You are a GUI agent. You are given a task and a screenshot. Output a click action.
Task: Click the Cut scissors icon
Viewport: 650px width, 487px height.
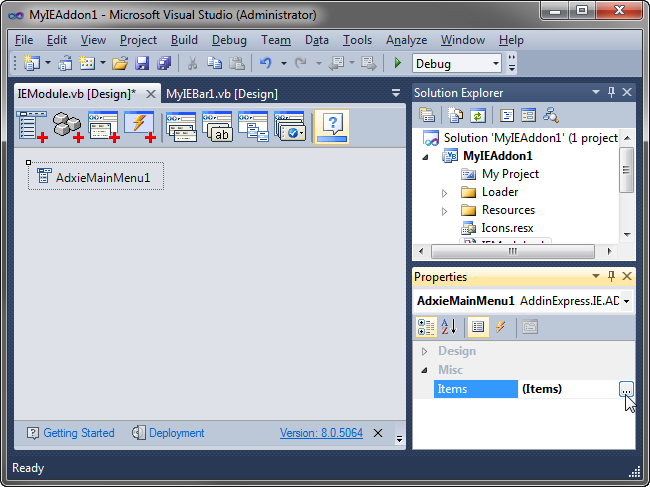(x=192, y=63)
